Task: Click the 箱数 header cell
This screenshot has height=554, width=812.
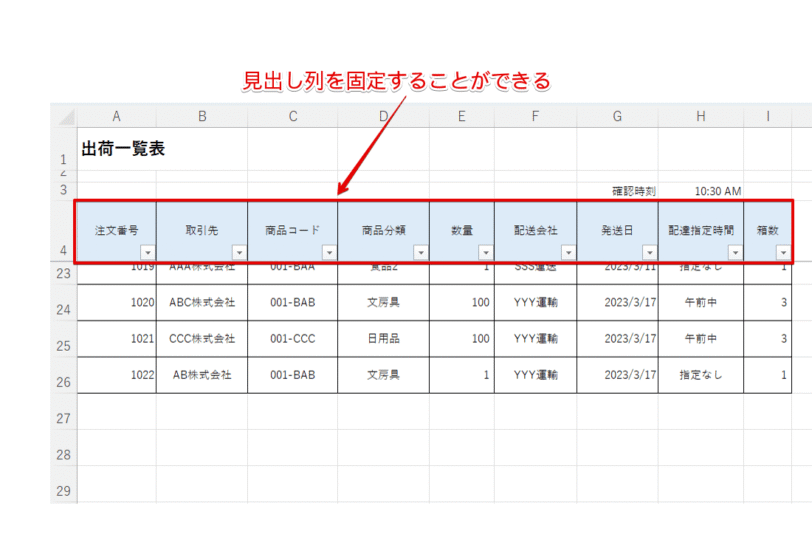Action: click(x=767, y=231)
